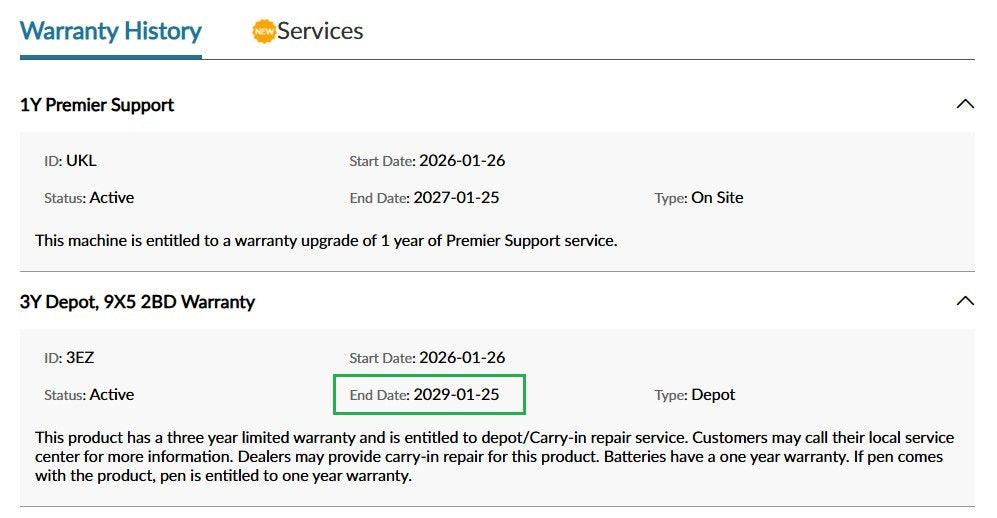Image resolution: width=997 pixels, height=518 pixels.
Task: Collapse the 3Y Depot warranty section
Action: tap(964, 301)
